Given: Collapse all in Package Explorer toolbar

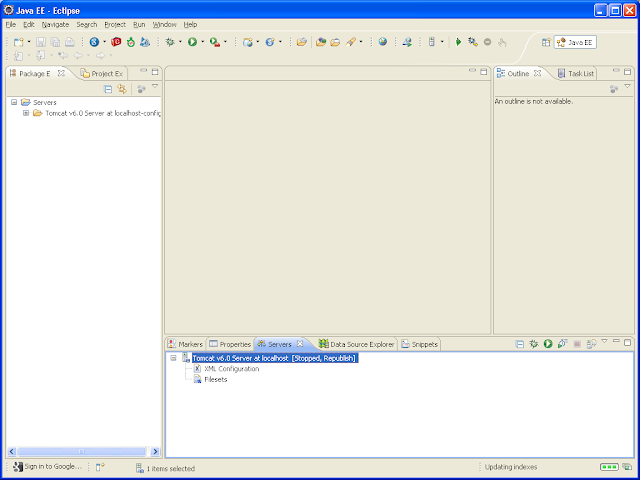Looking at the screenshot, I should click(x=108, y=89).
